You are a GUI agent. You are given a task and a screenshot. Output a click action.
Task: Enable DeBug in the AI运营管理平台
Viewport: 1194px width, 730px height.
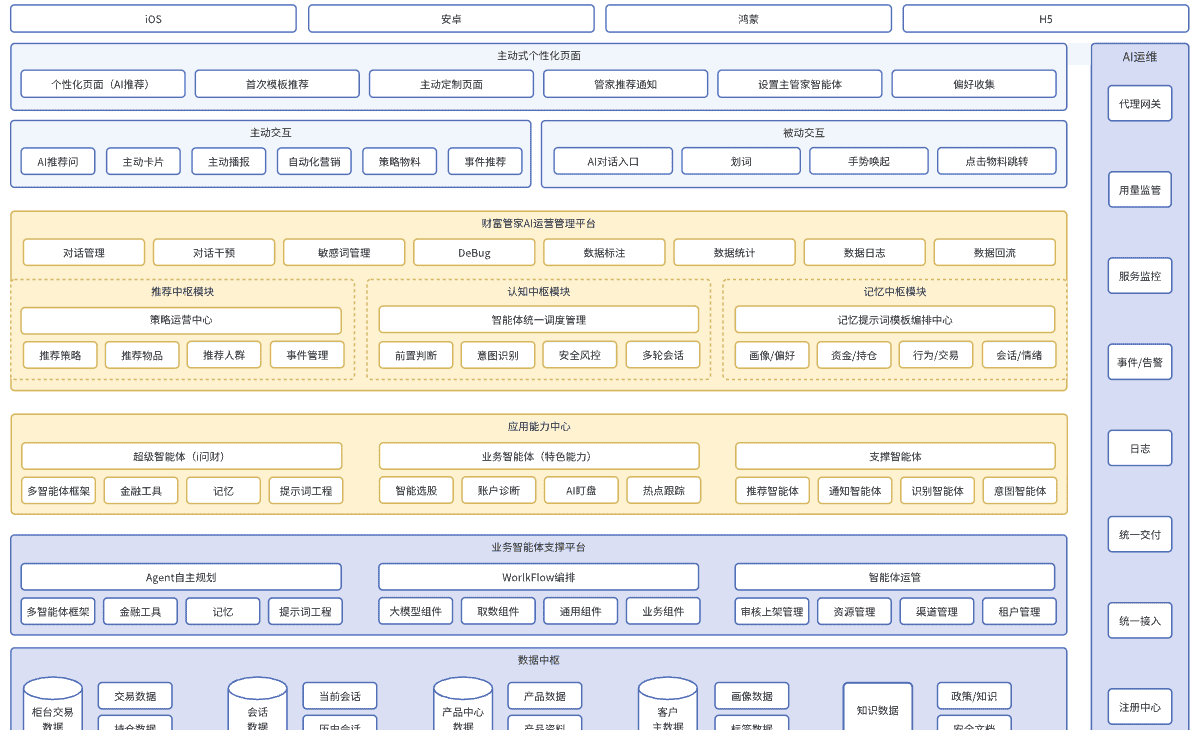tap(473, 252)
